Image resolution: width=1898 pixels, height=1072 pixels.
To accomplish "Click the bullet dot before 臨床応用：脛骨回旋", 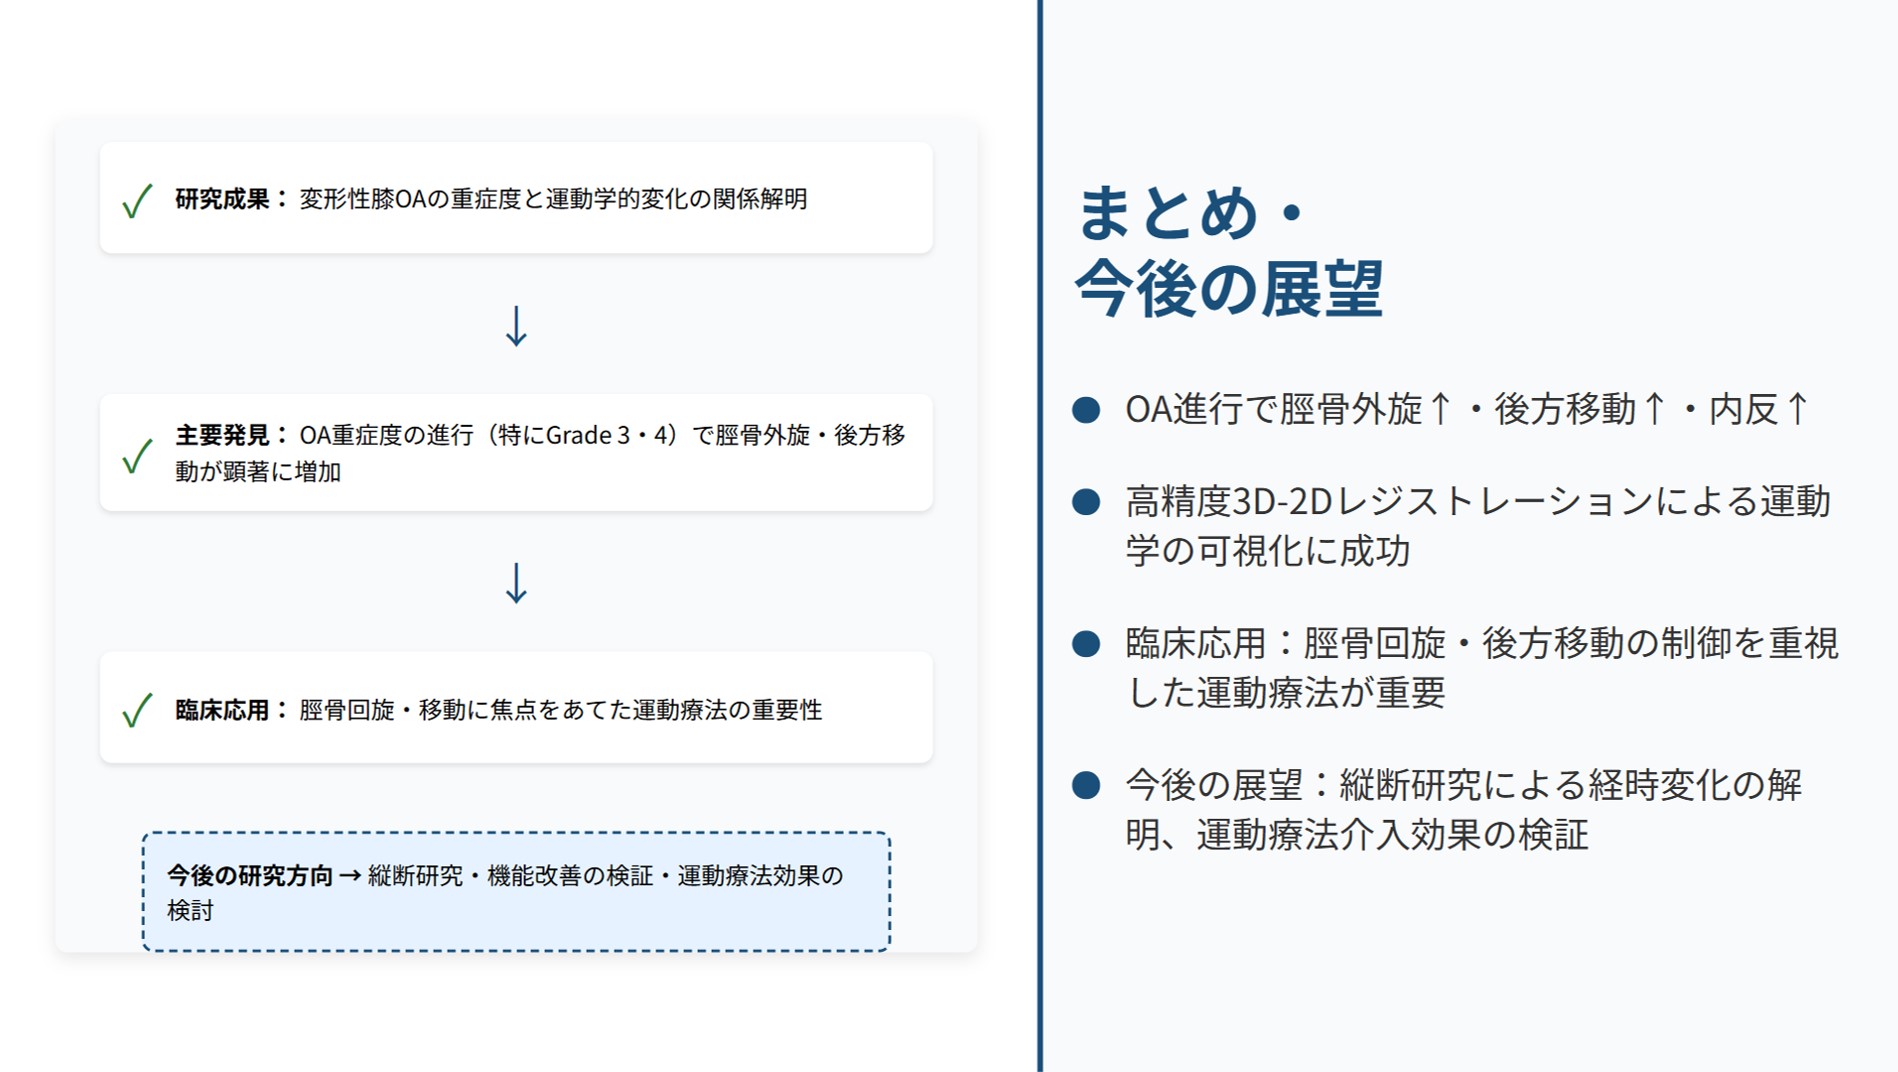I will point(1086,644).
